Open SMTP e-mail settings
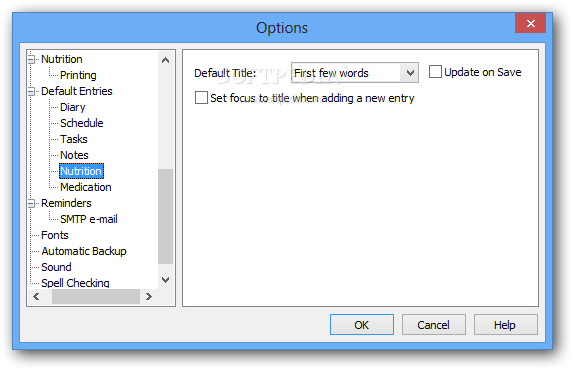 89,219
